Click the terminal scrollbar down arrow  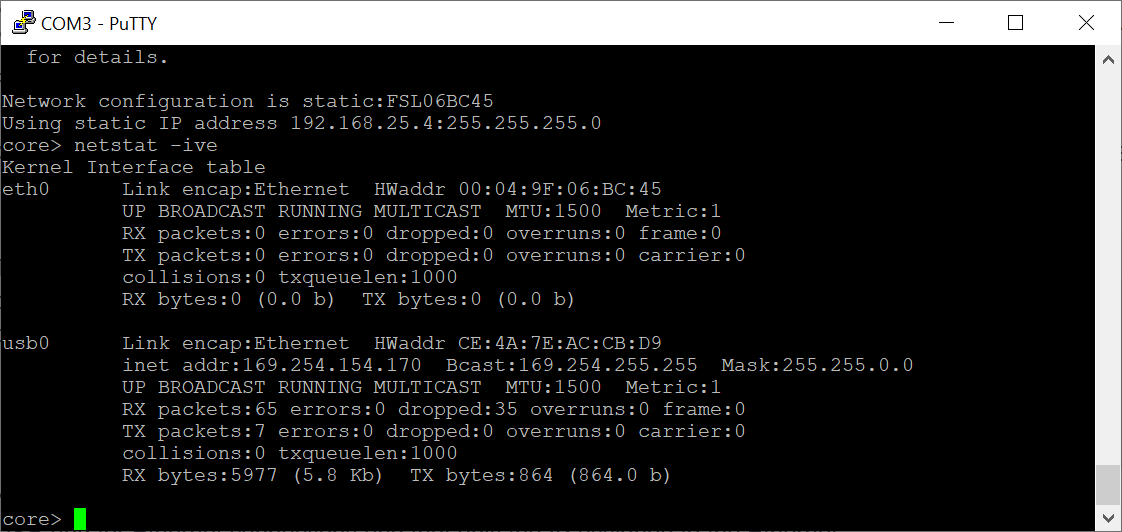pos(1108,519)
